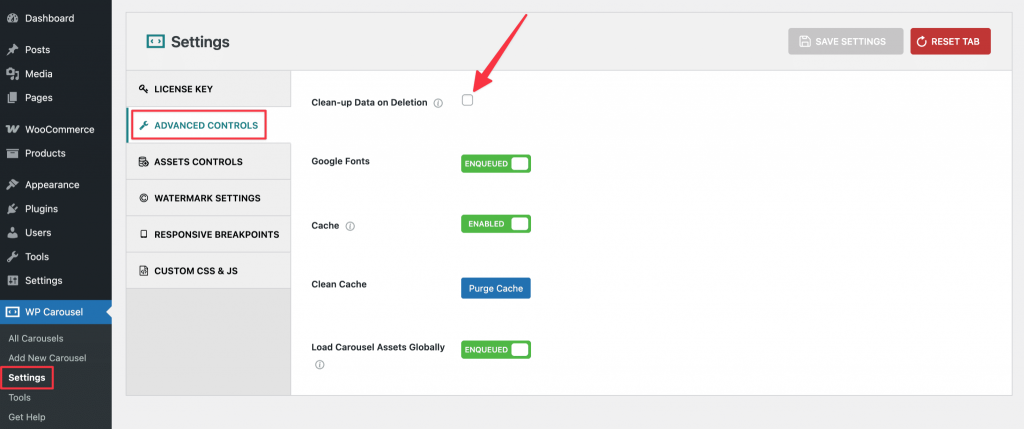Open the License Key tab
The width and height of the screenshot is (1024, 429).
pyautogui.click(x=208, y=89)
